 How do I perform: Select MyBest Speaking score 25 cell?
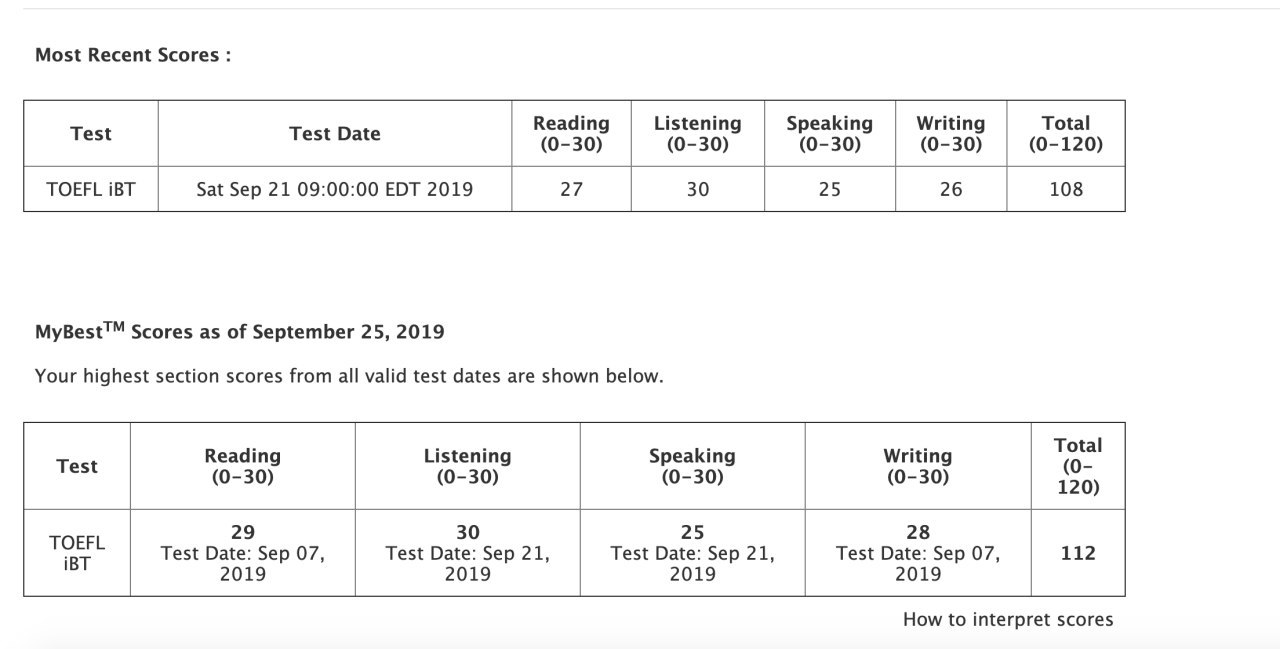tap(692, 553)
